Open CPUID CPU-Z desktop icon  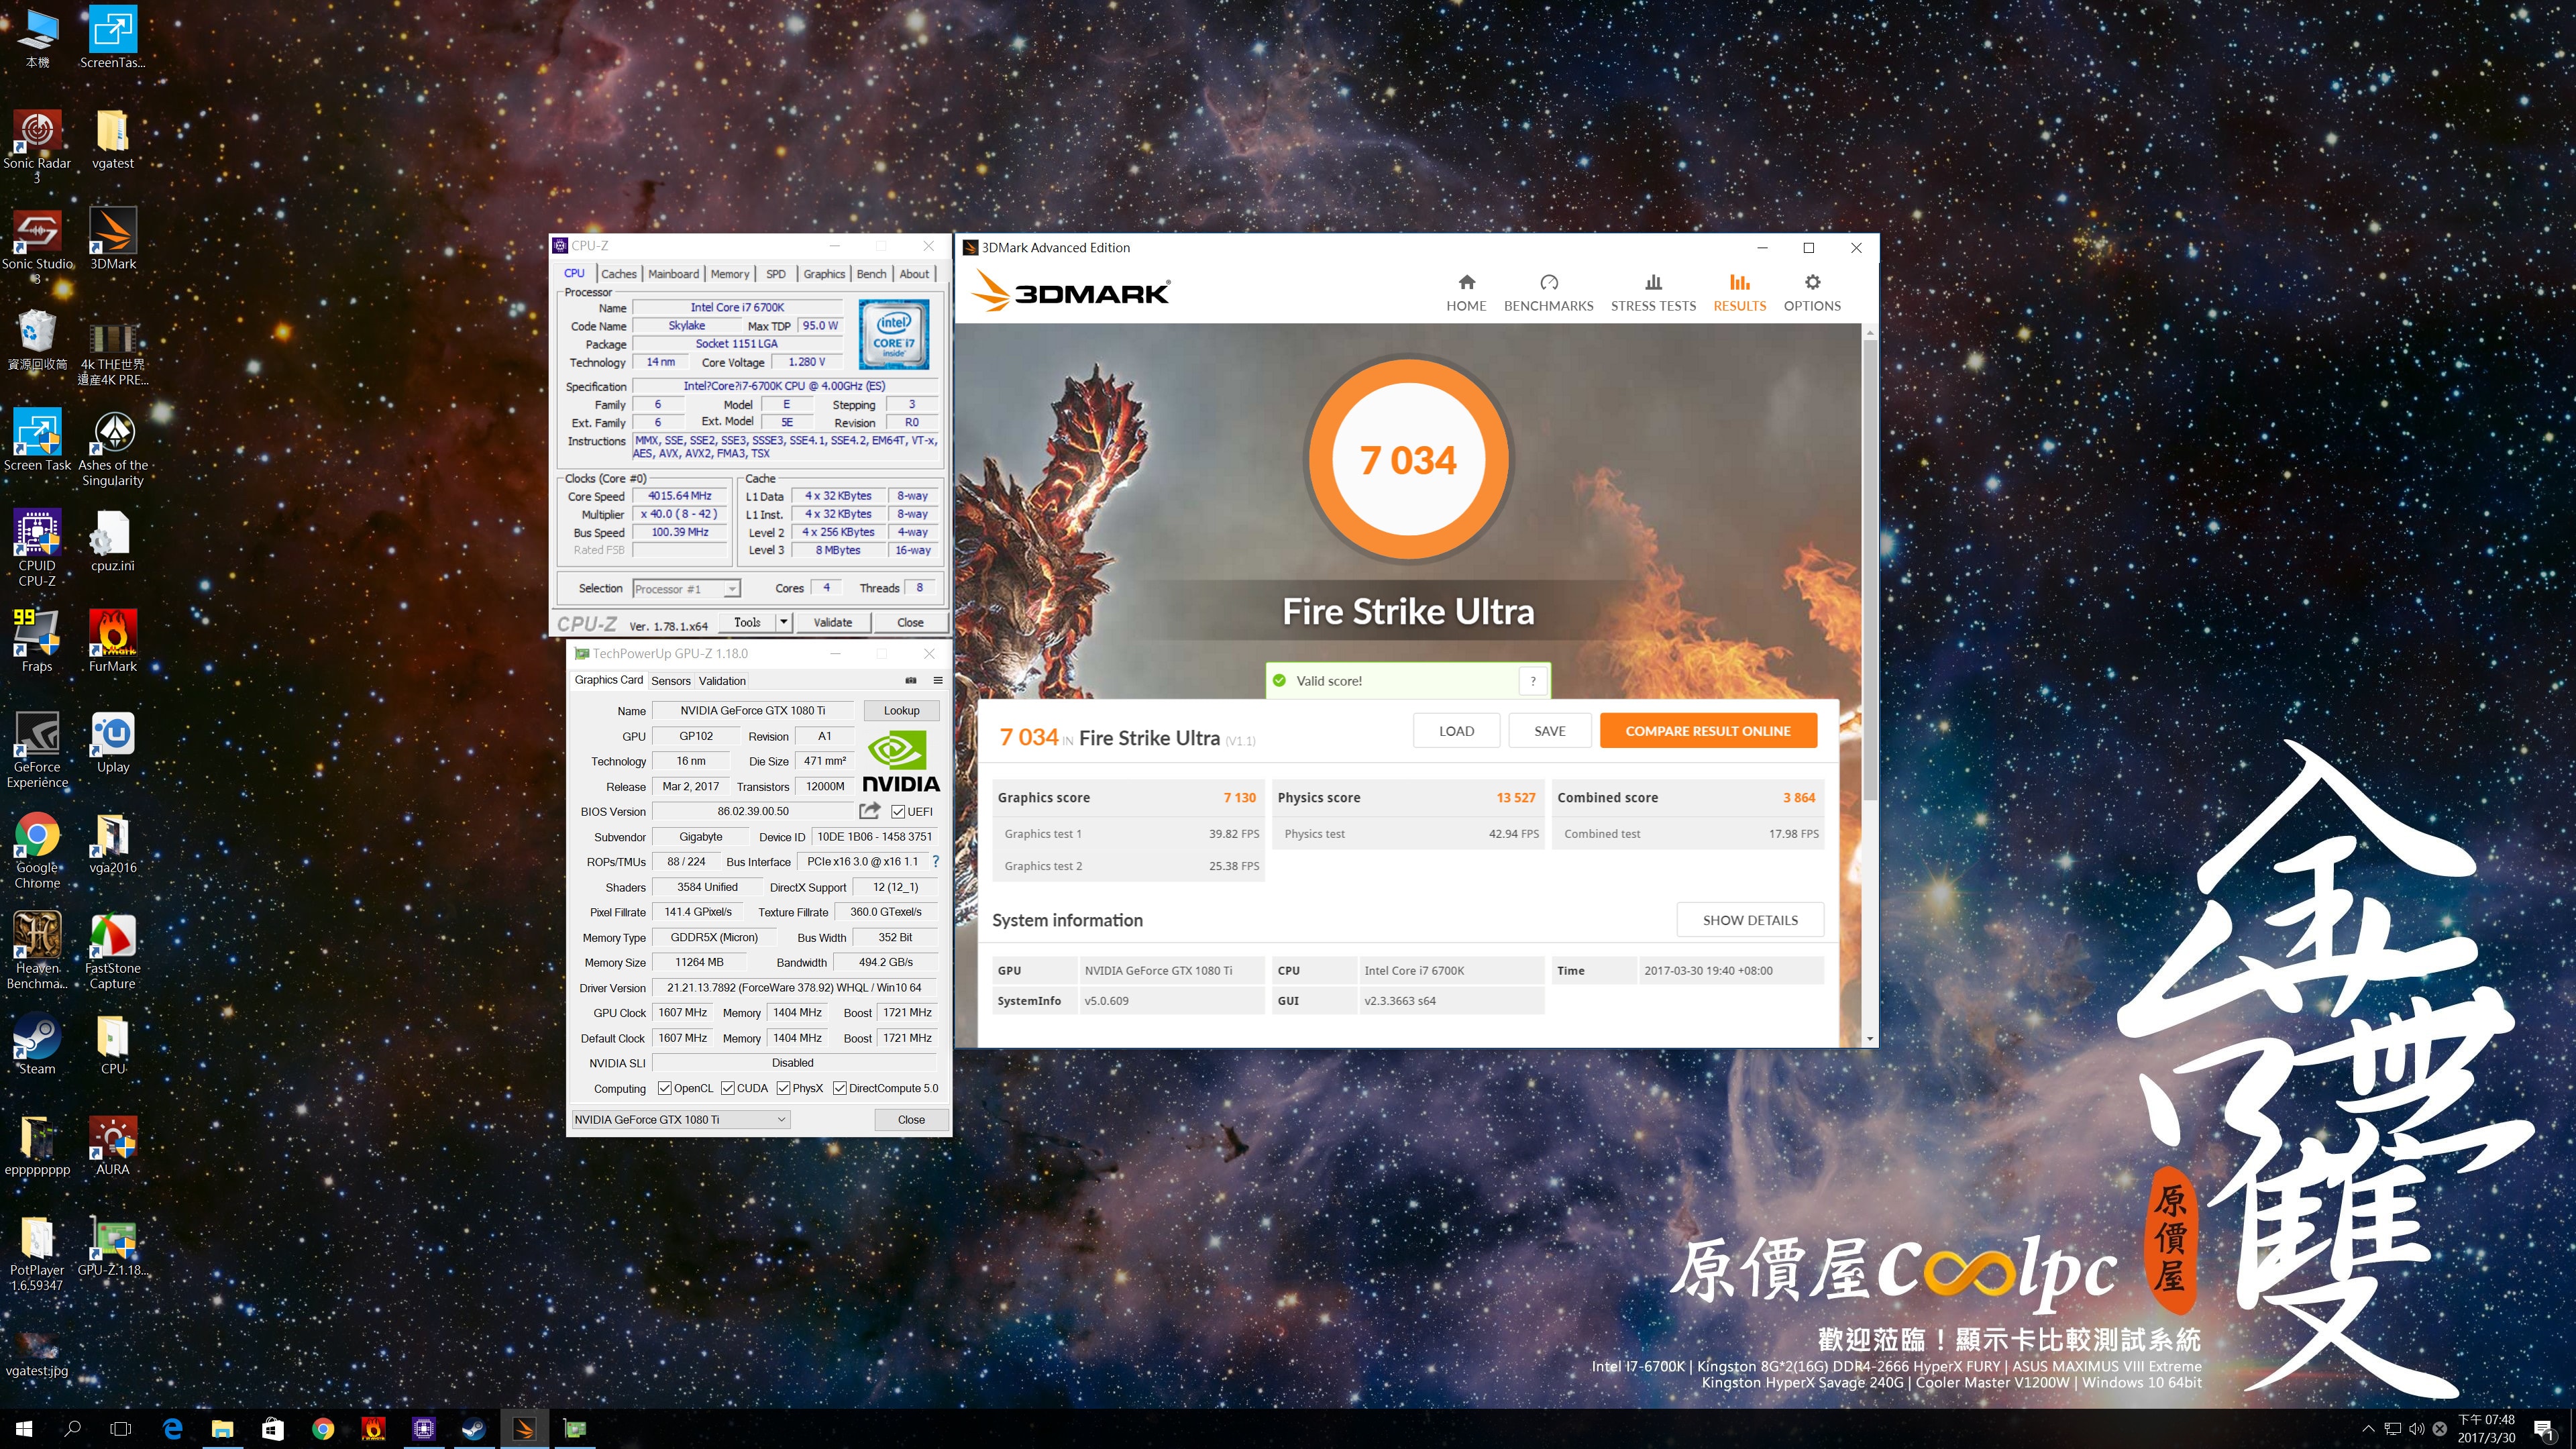coord(37,548)
